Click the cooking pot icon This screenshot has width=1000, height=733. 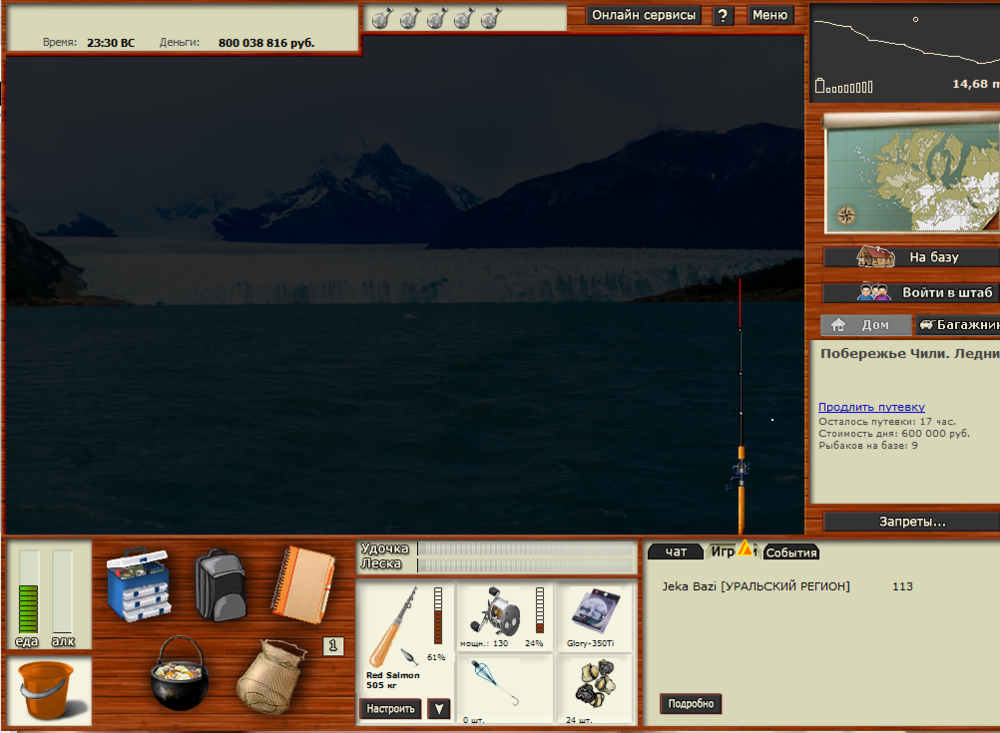177,673
